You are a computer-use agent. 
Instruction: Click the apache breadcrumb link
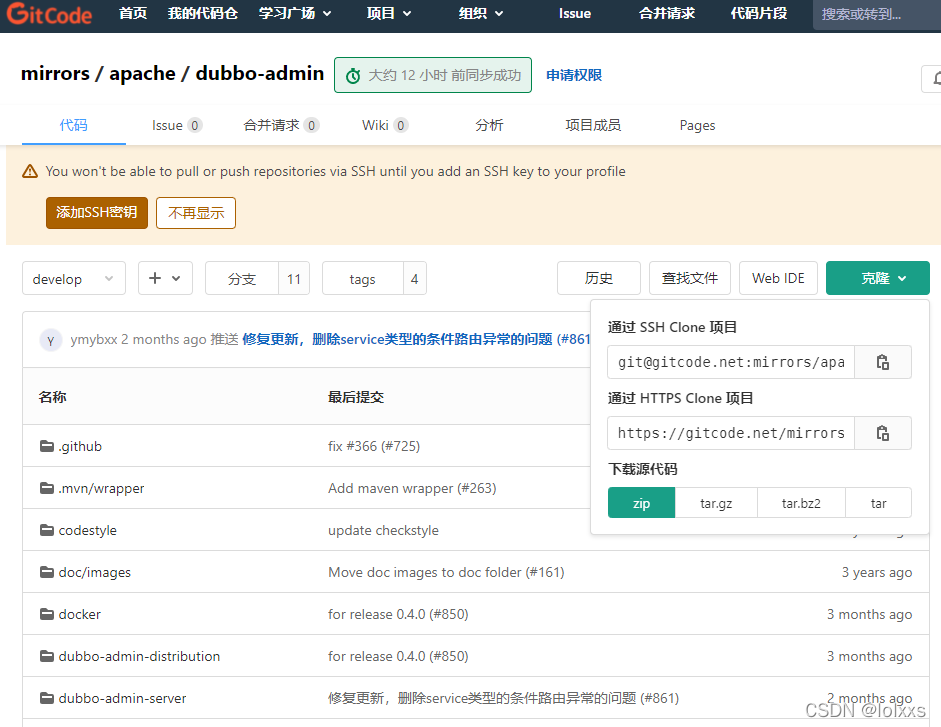click(x=142, y=73)
